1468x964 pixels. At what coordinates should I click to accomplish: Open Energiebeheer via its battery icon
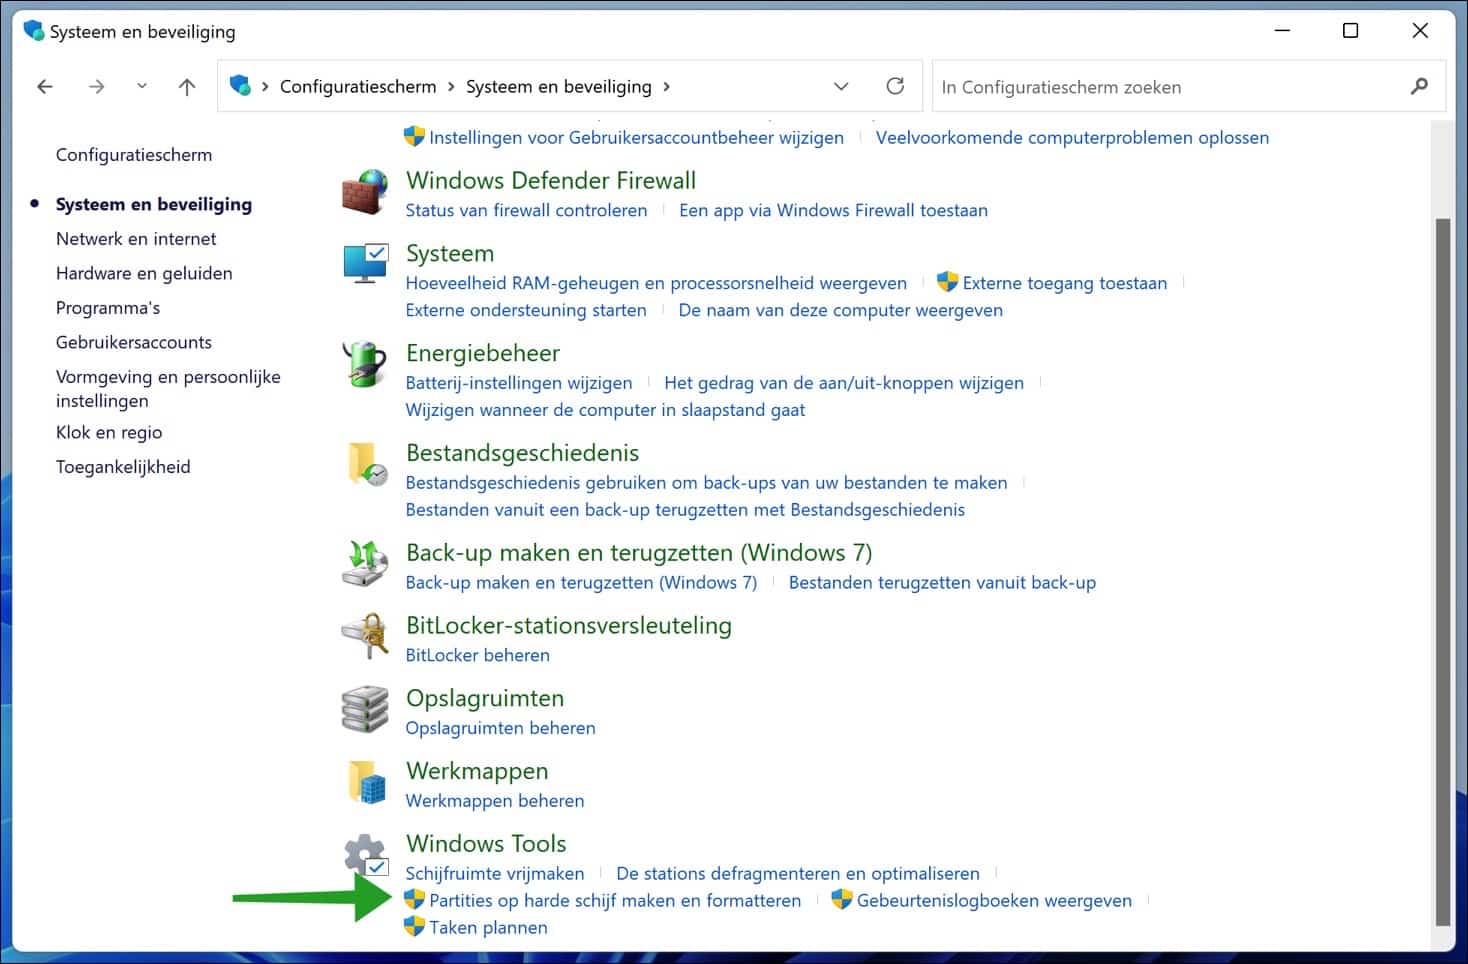(364, 364)
